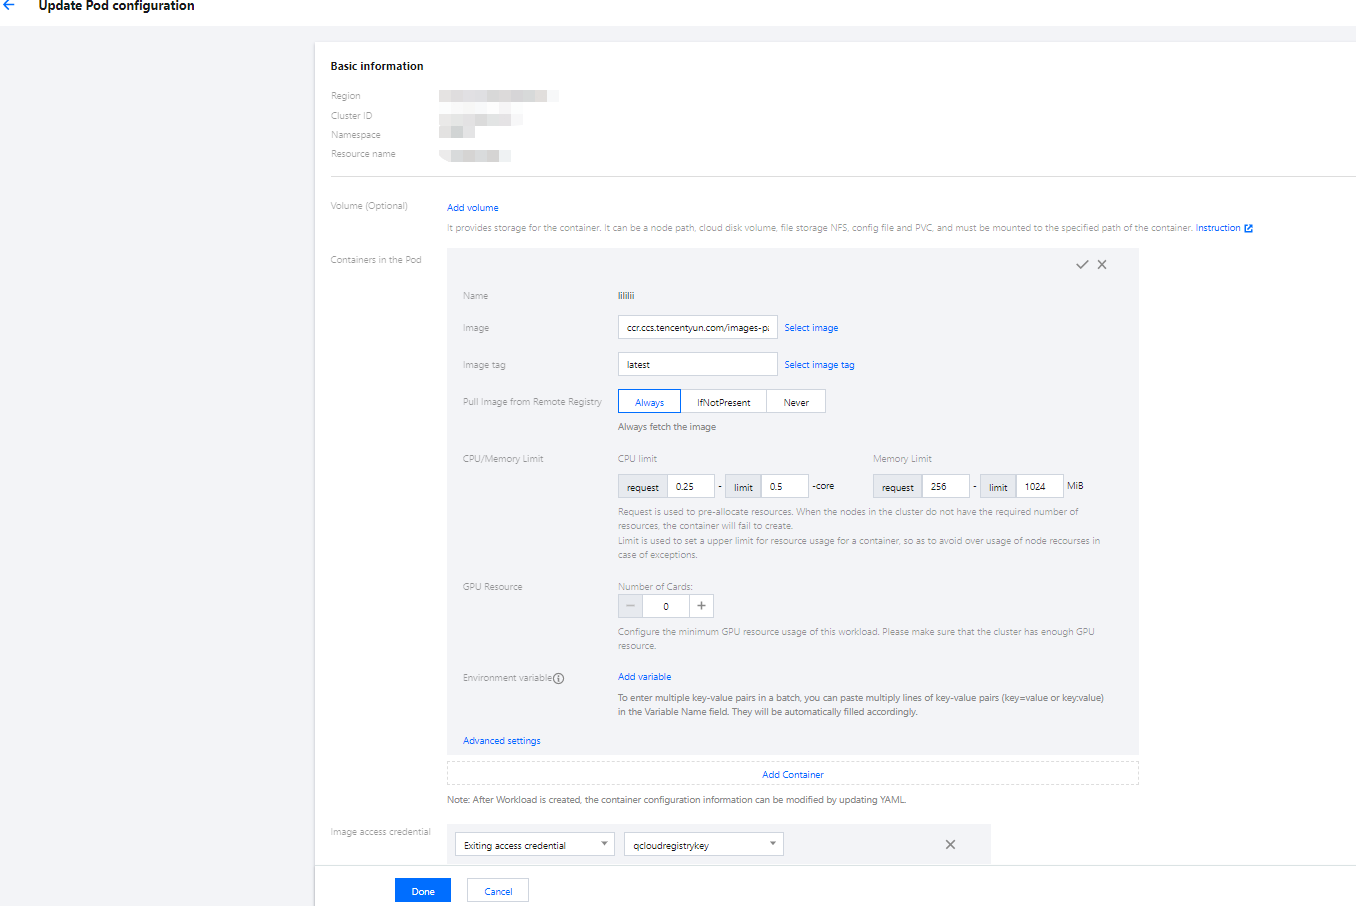Open the Exiting access credential dropdown
Viewport: 1356px width, 906px height.
click(x=535, y=845)
